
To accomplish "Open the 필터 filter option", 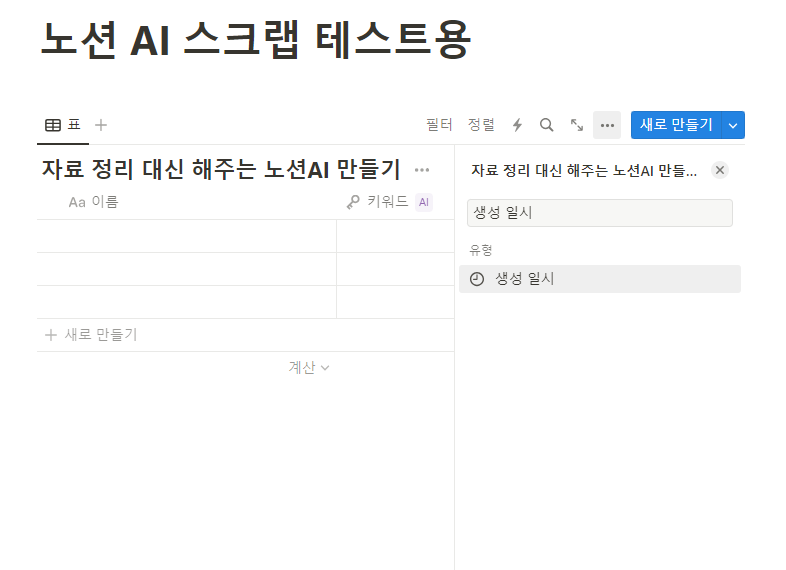I will coord(439,125).
